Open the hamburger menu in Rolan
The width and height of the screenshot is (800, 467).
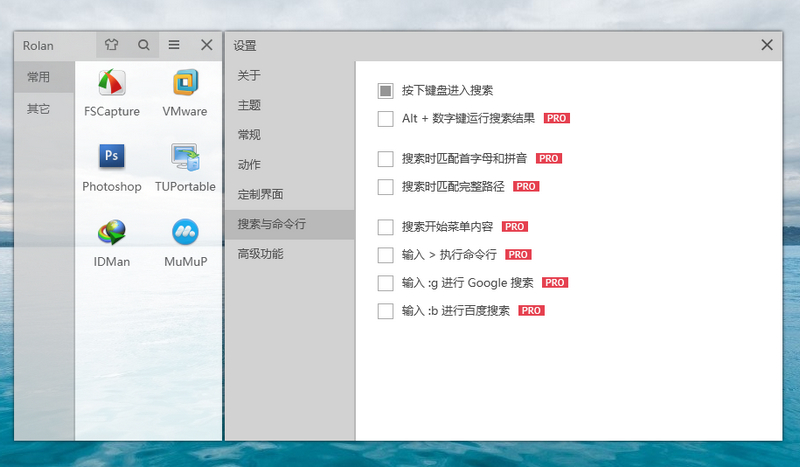point(174,45)
